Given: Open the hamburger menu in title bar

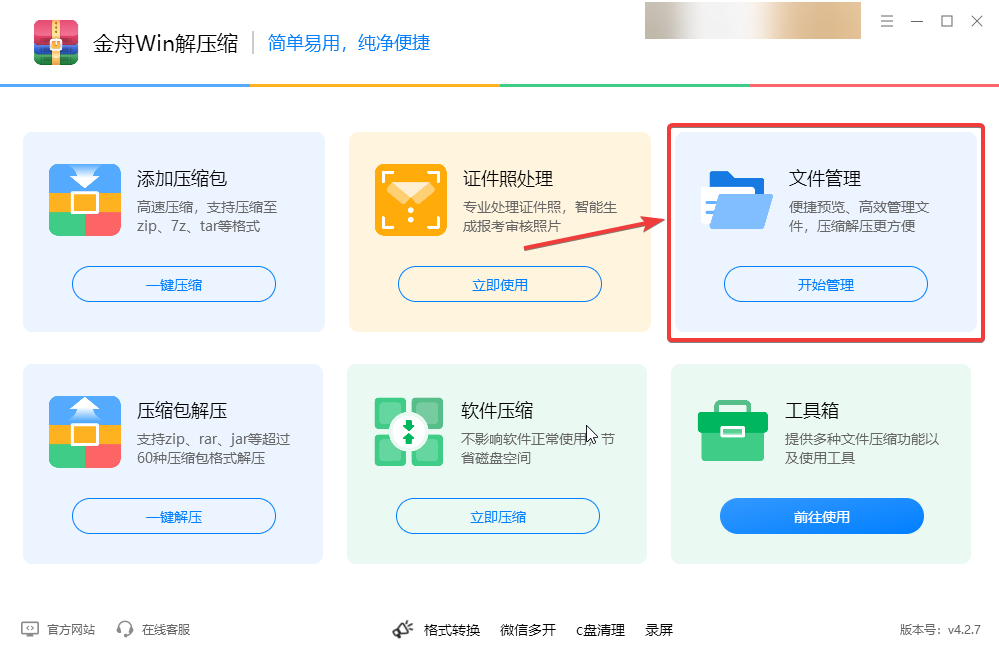Looking at the screenshot, I should pyautogui.click(x=886, y=21).
